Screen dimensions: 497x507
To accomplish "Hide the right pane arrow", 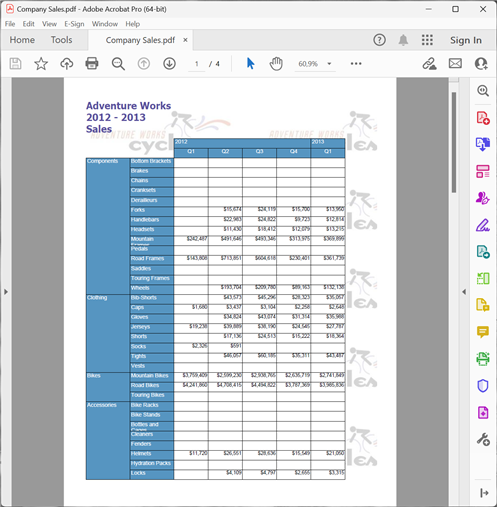I will pyautogui.click(x=464, y=292).
